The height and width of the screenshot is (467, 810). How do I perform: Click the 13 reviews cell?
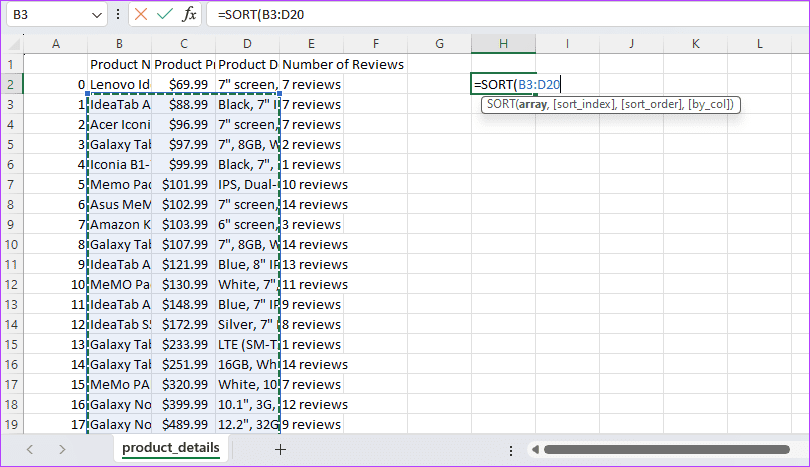pyautogui.click(x=311, y=264)
